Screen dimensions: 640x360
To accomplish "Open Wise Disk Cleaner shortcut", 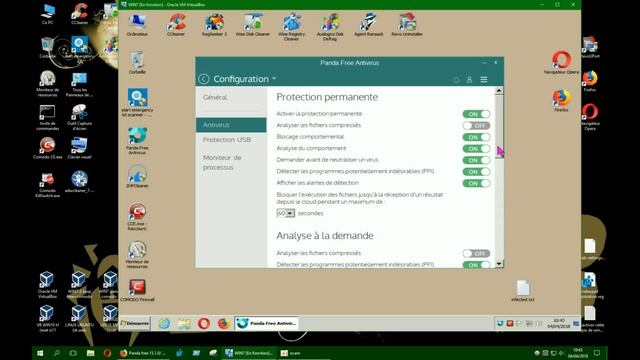I will [x=253, y=24].
